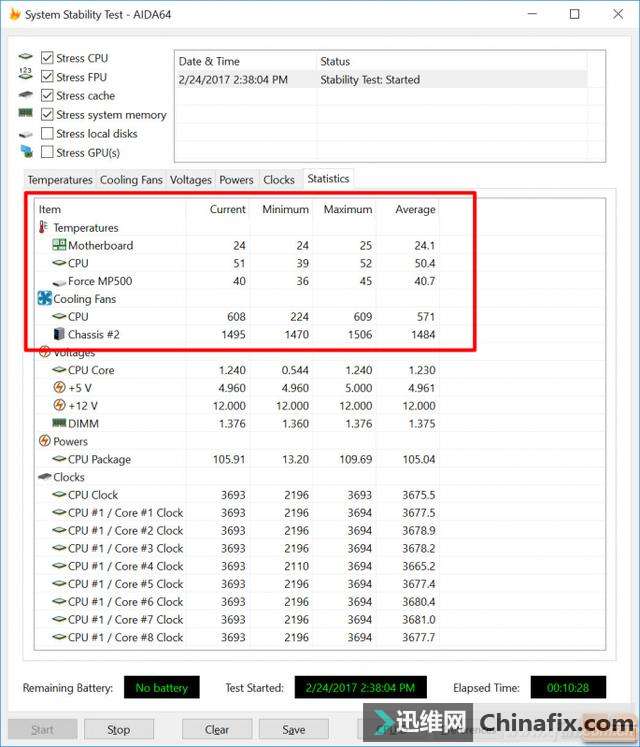Maximize the AIDA64 window
This screenshot has width=640, height=747.
tap(575, 14)
